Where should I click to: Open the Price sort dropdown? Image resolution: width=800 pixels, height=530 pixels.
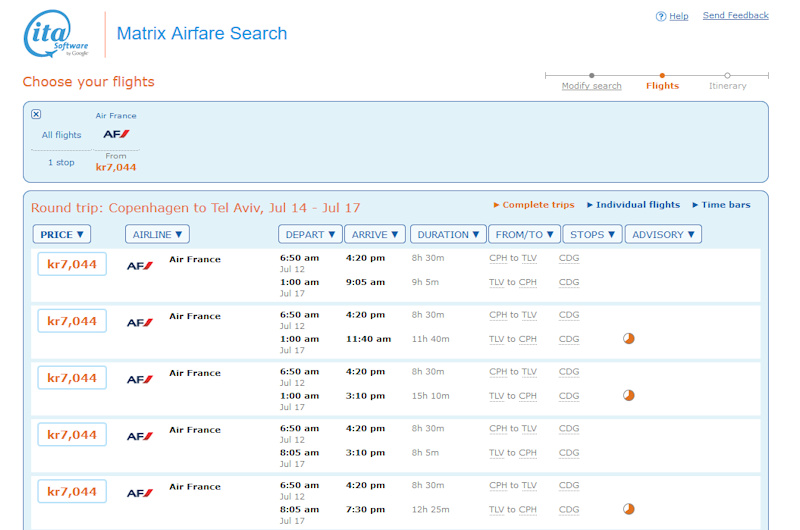click(62, 234)
